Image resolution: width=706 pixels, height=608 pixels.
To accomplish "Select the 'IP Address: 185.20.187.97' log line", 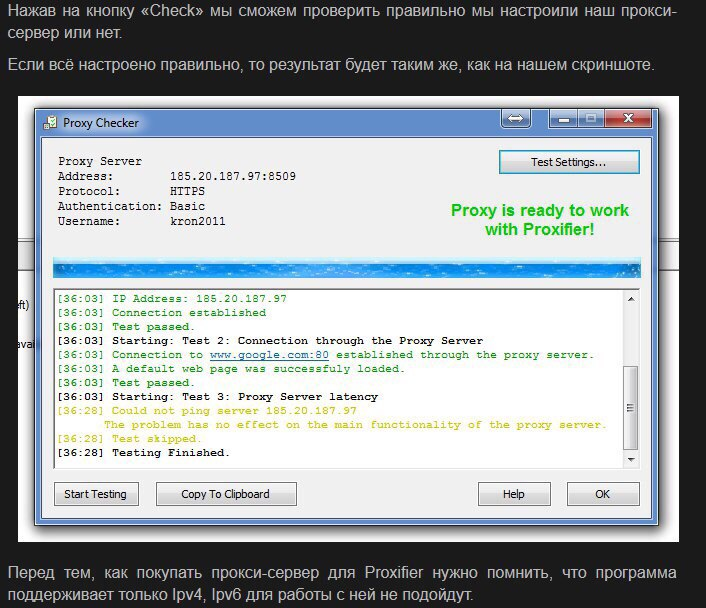I will (x=172, y=299).
